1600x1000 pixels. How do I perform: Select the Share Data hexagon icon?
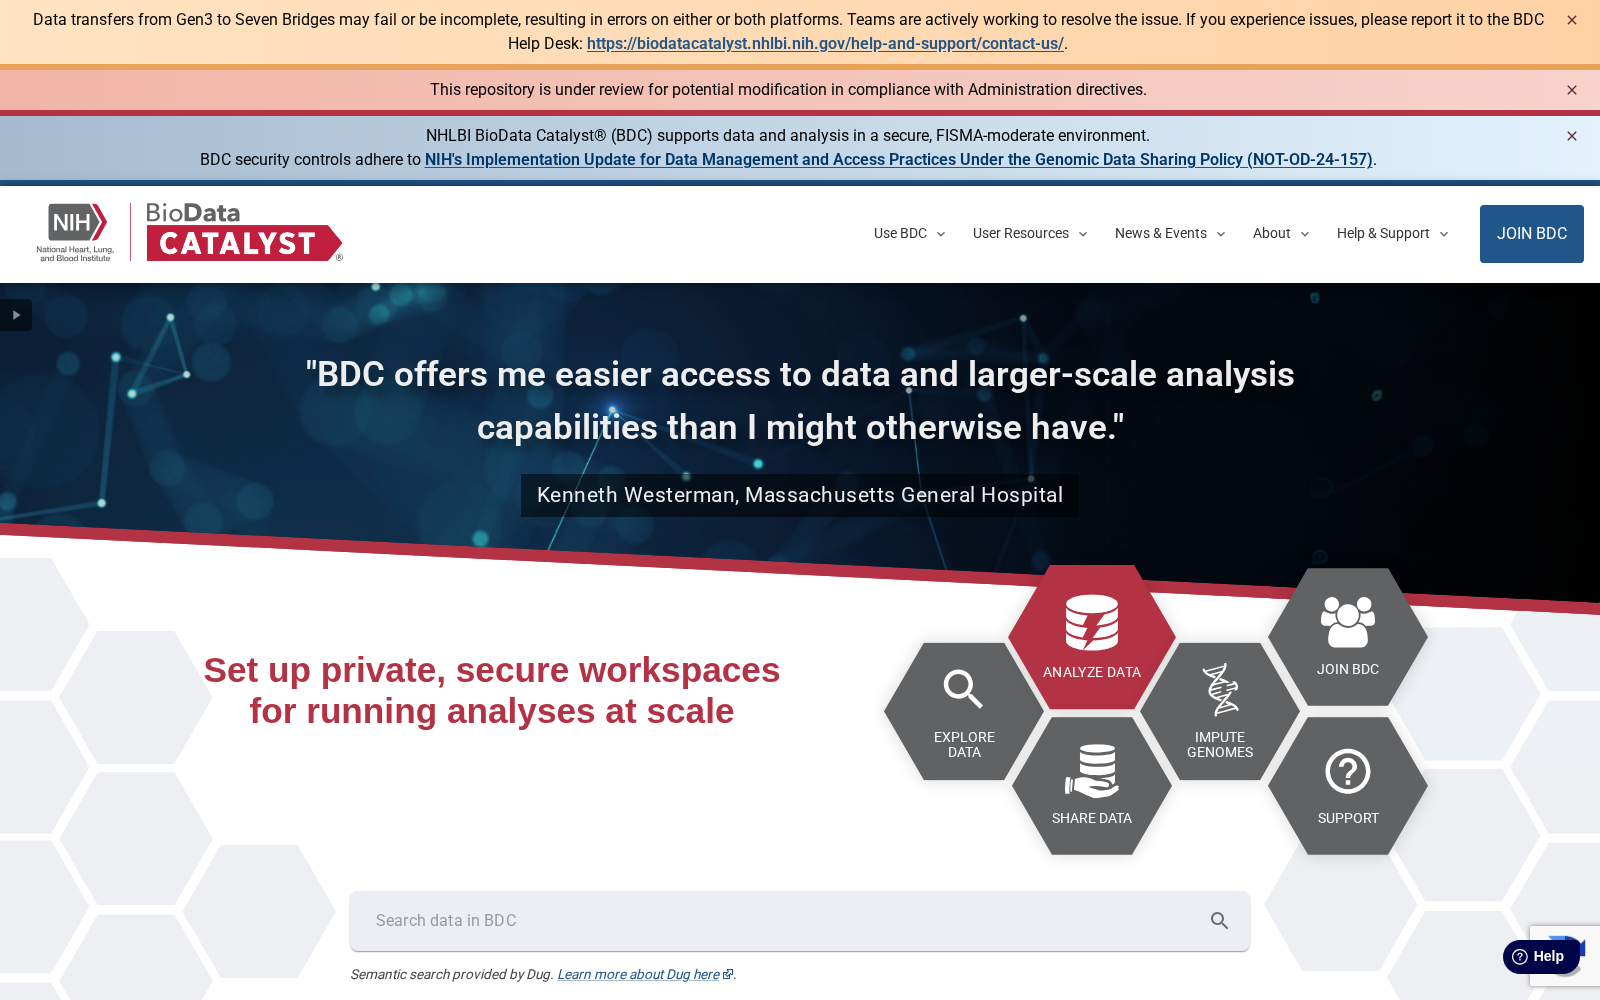pos(1092,786)
